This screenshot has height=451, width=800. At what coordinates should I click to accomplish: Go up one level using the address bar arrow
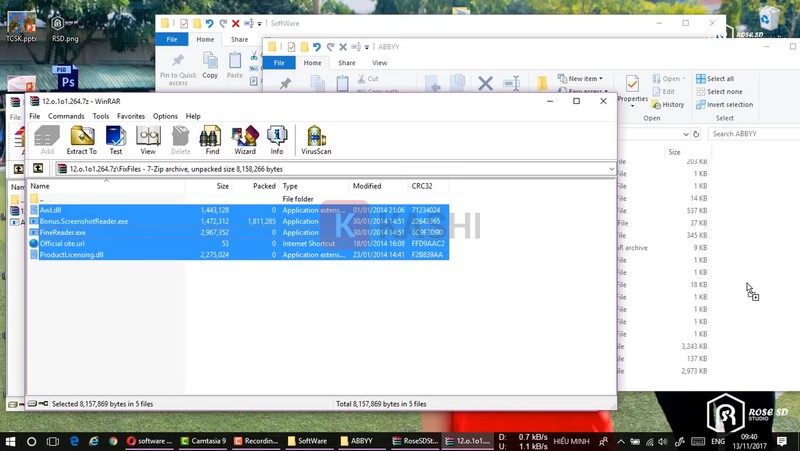tap(38, 168)
